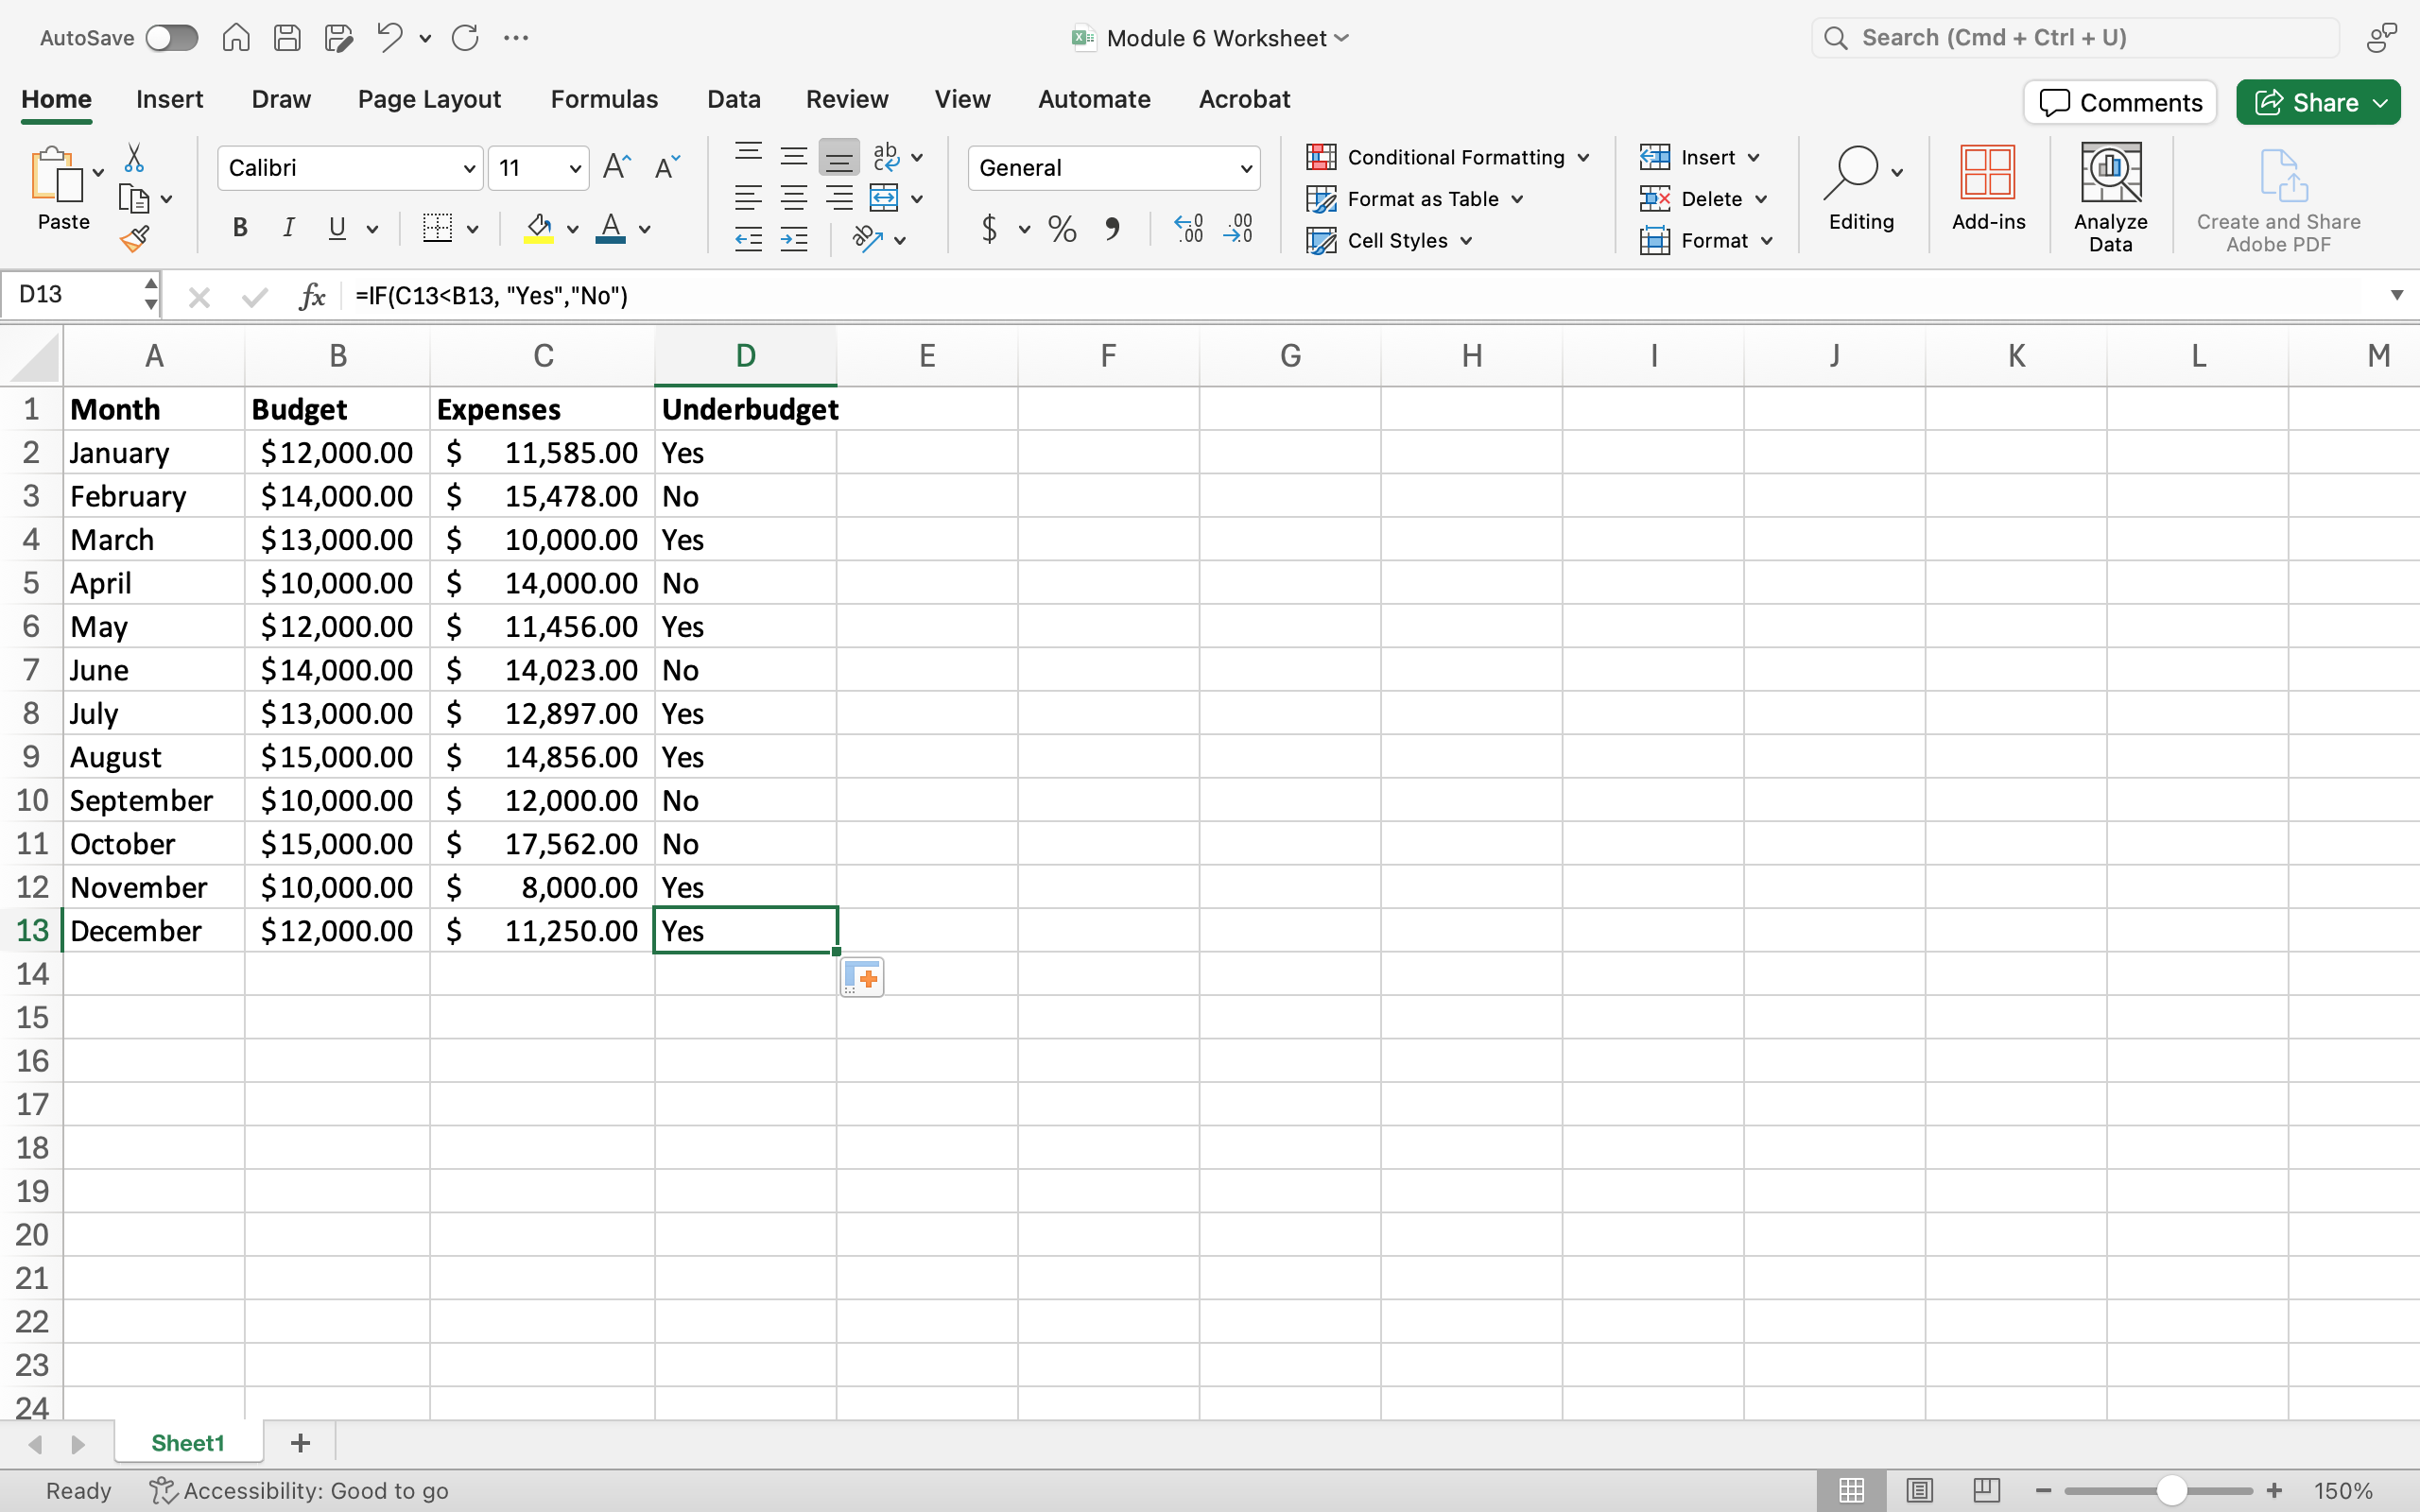This screenshot has height=1512, width=2420.
Task: Open Add-ins from the ribbon
Action: [1988, 188]
